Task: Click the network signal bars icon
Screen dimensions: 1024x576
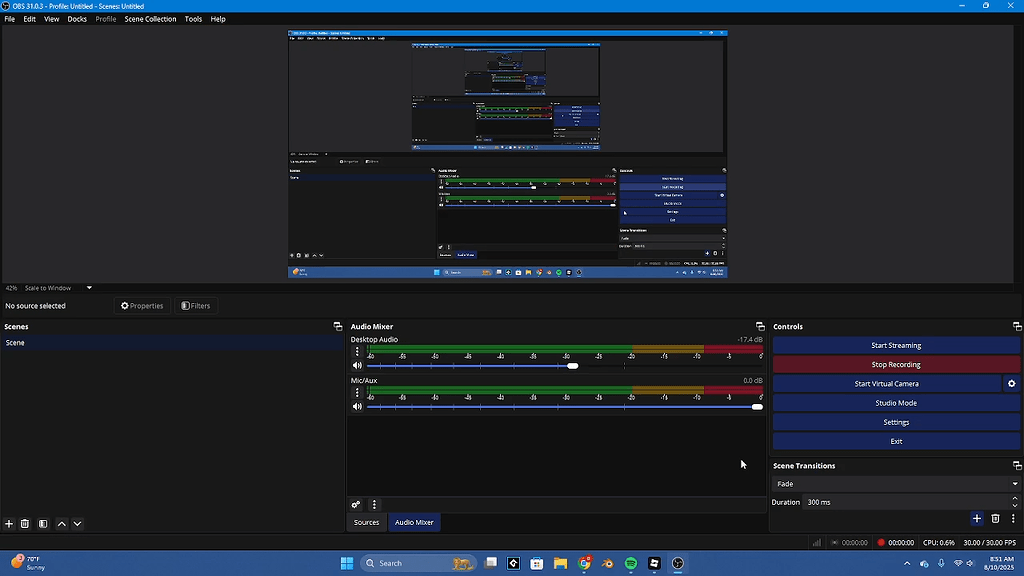Action: (x=816, y=543)
